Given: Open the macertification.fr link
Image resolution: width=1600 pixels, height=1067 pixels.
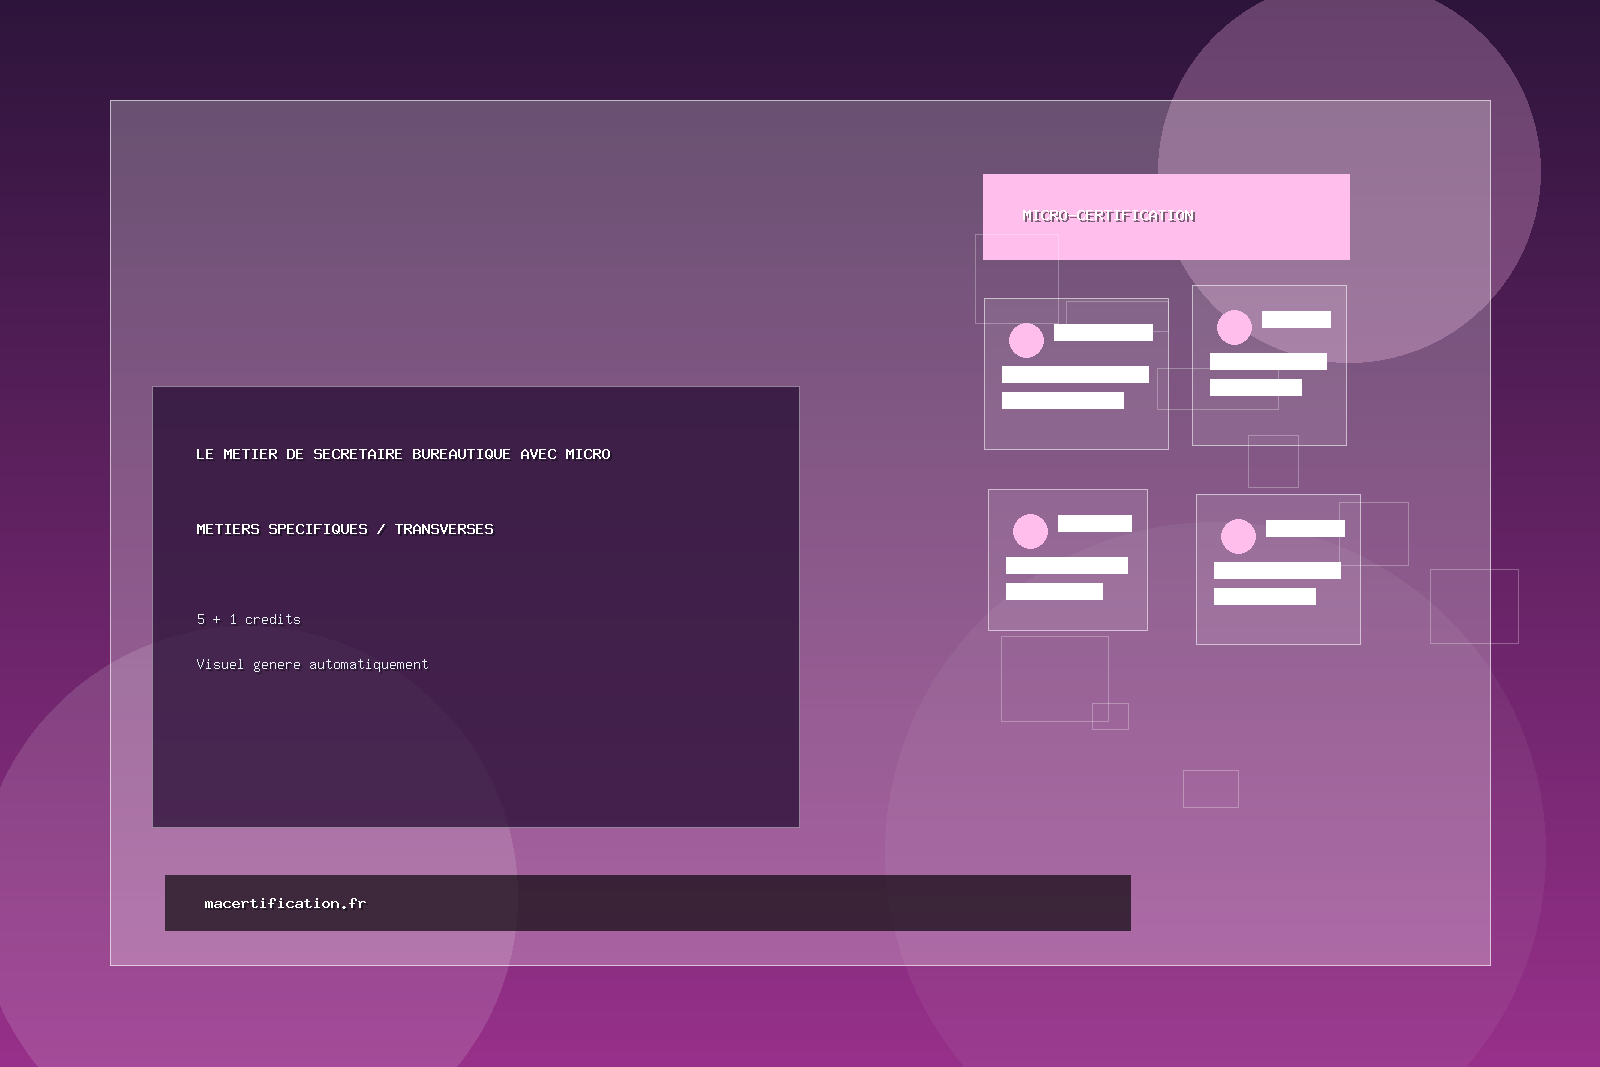Looking at the screenshot, I should (x=285, y=903).
